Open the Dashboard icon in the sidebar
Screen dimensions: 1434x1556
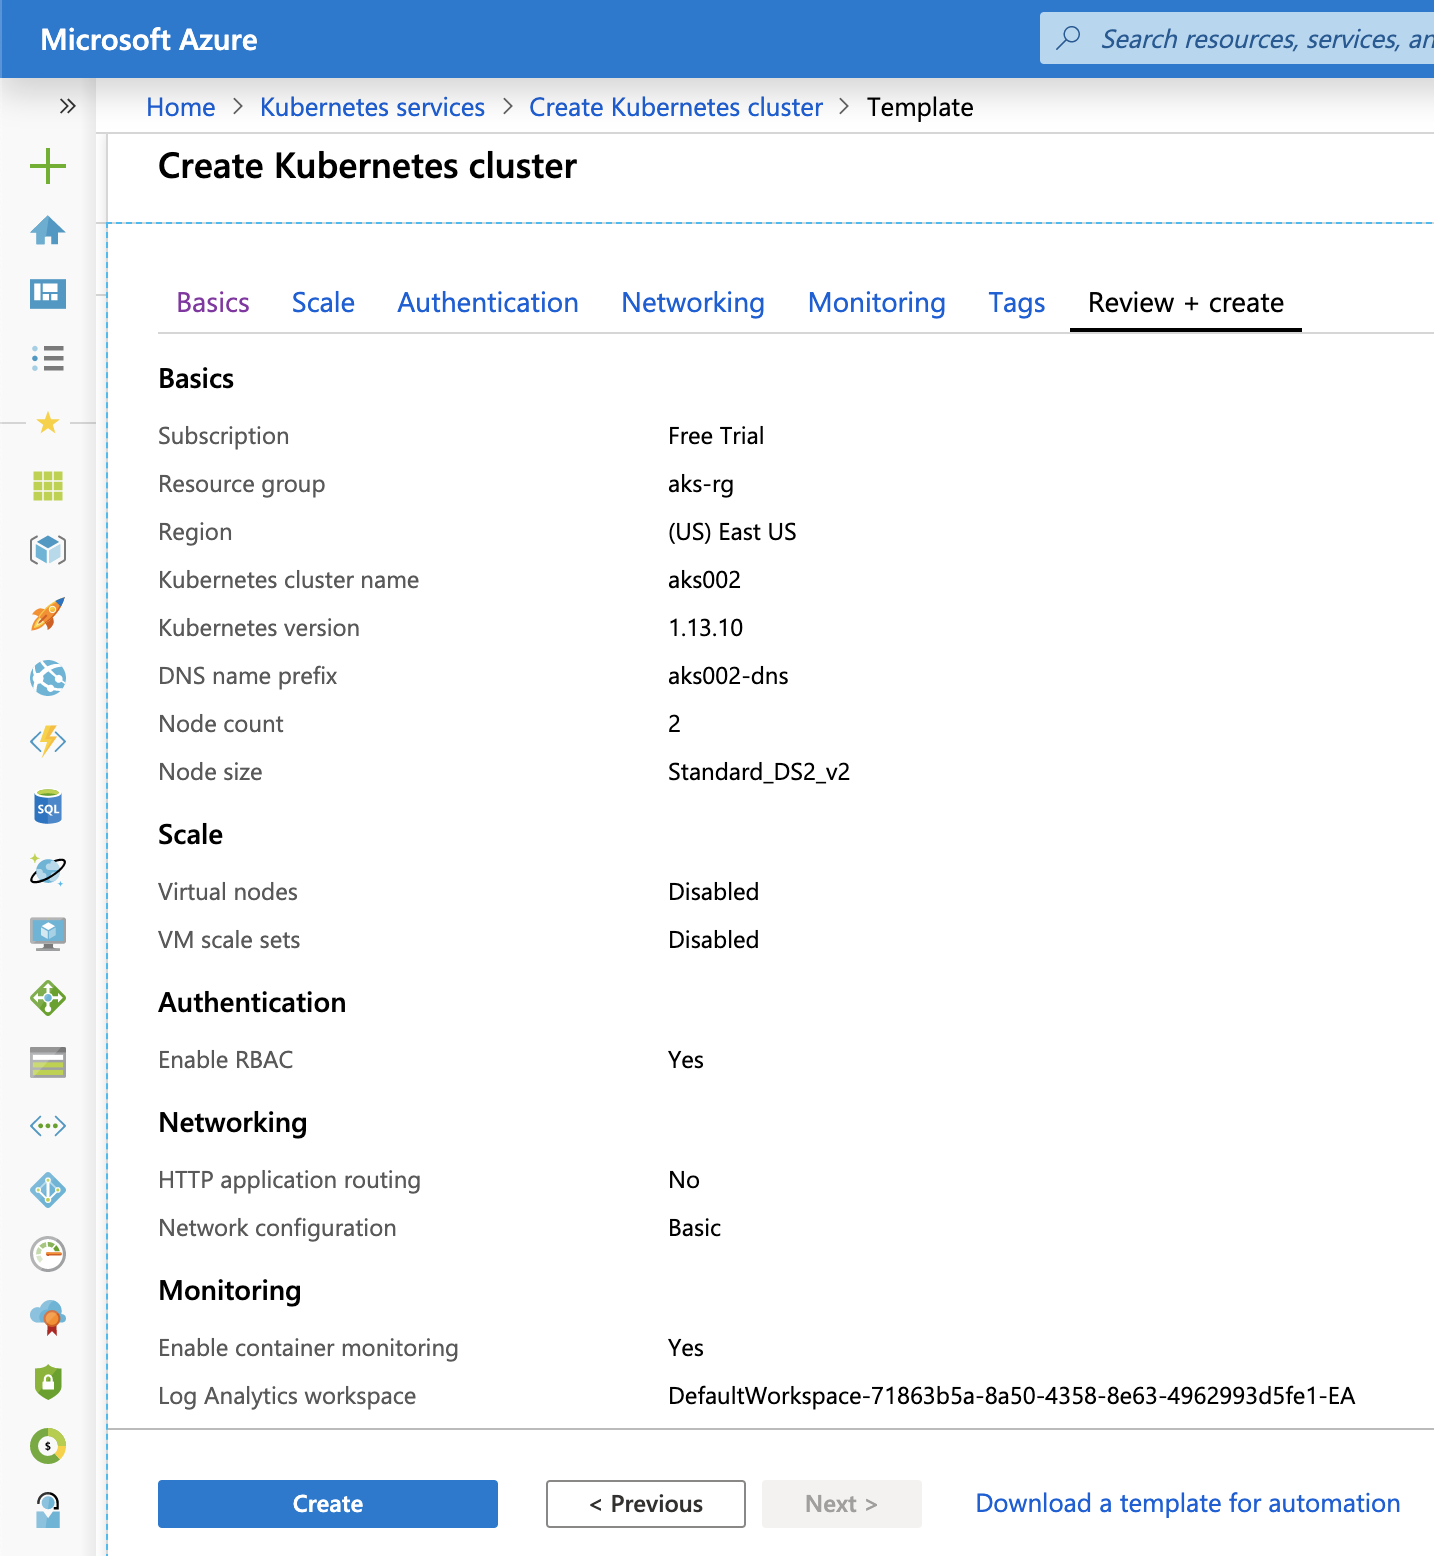48,294
